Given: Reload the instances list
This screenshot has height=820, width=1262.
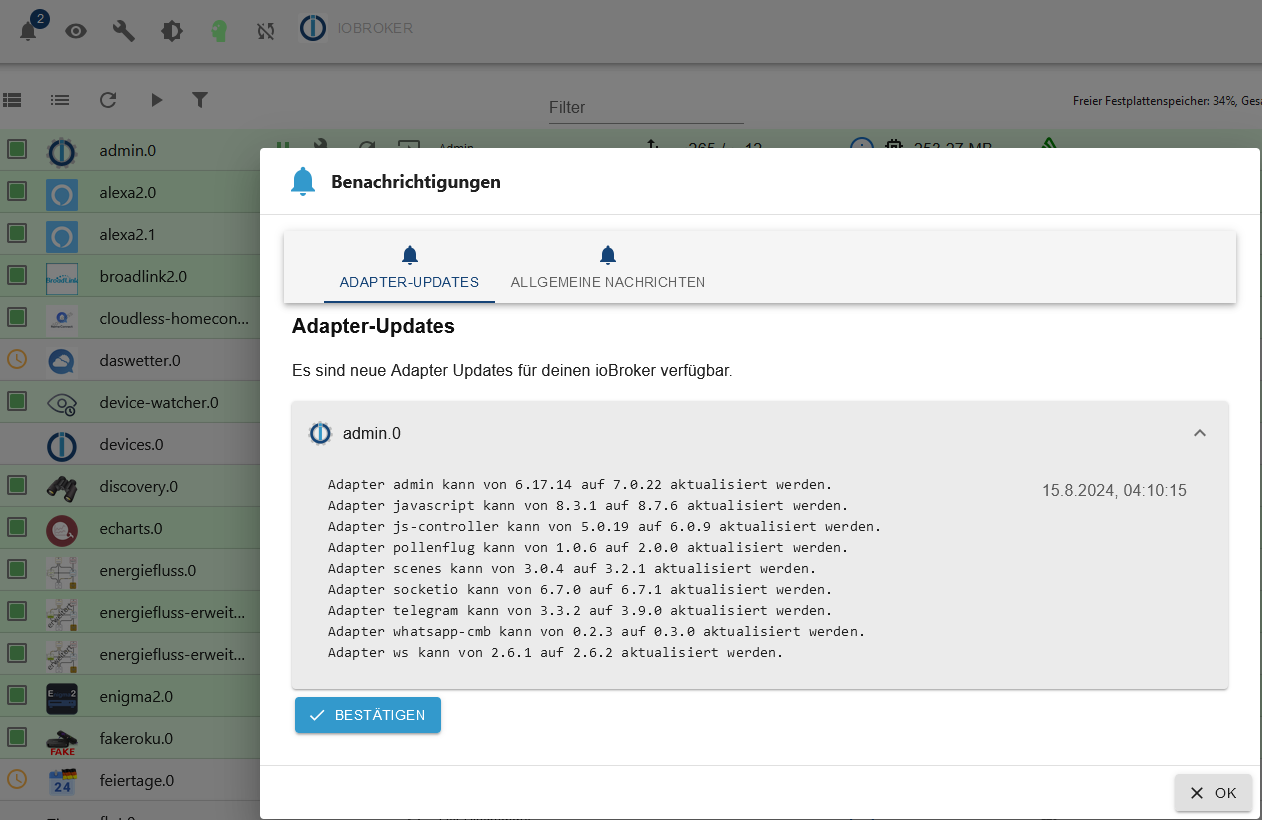Looking at the screenshot, I should 108,100.
